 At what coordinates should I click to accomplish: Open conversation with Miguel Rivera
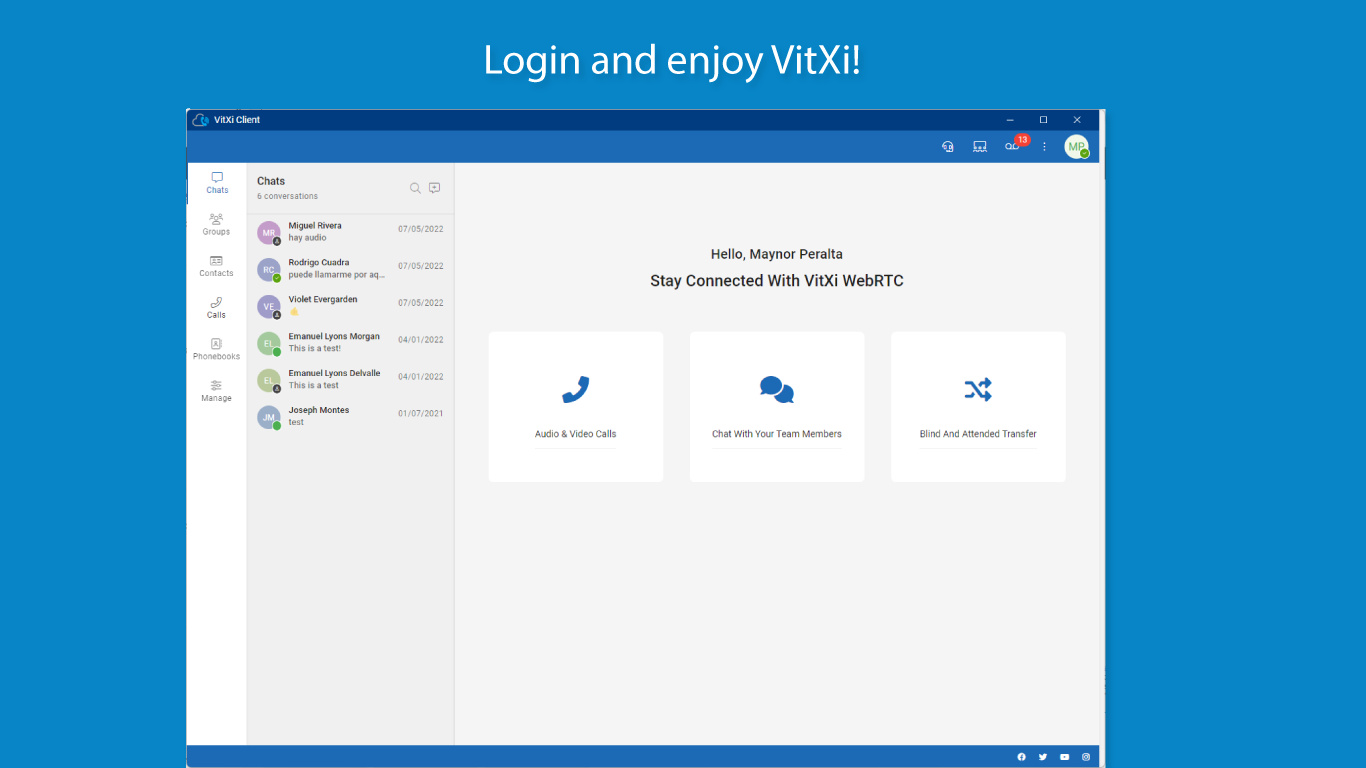[350, 232]
